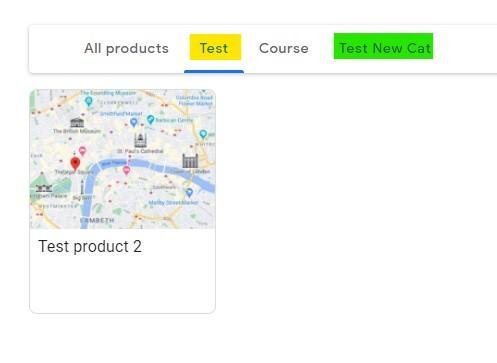Switch to the green Test New Cat tab

coord(383,46)
